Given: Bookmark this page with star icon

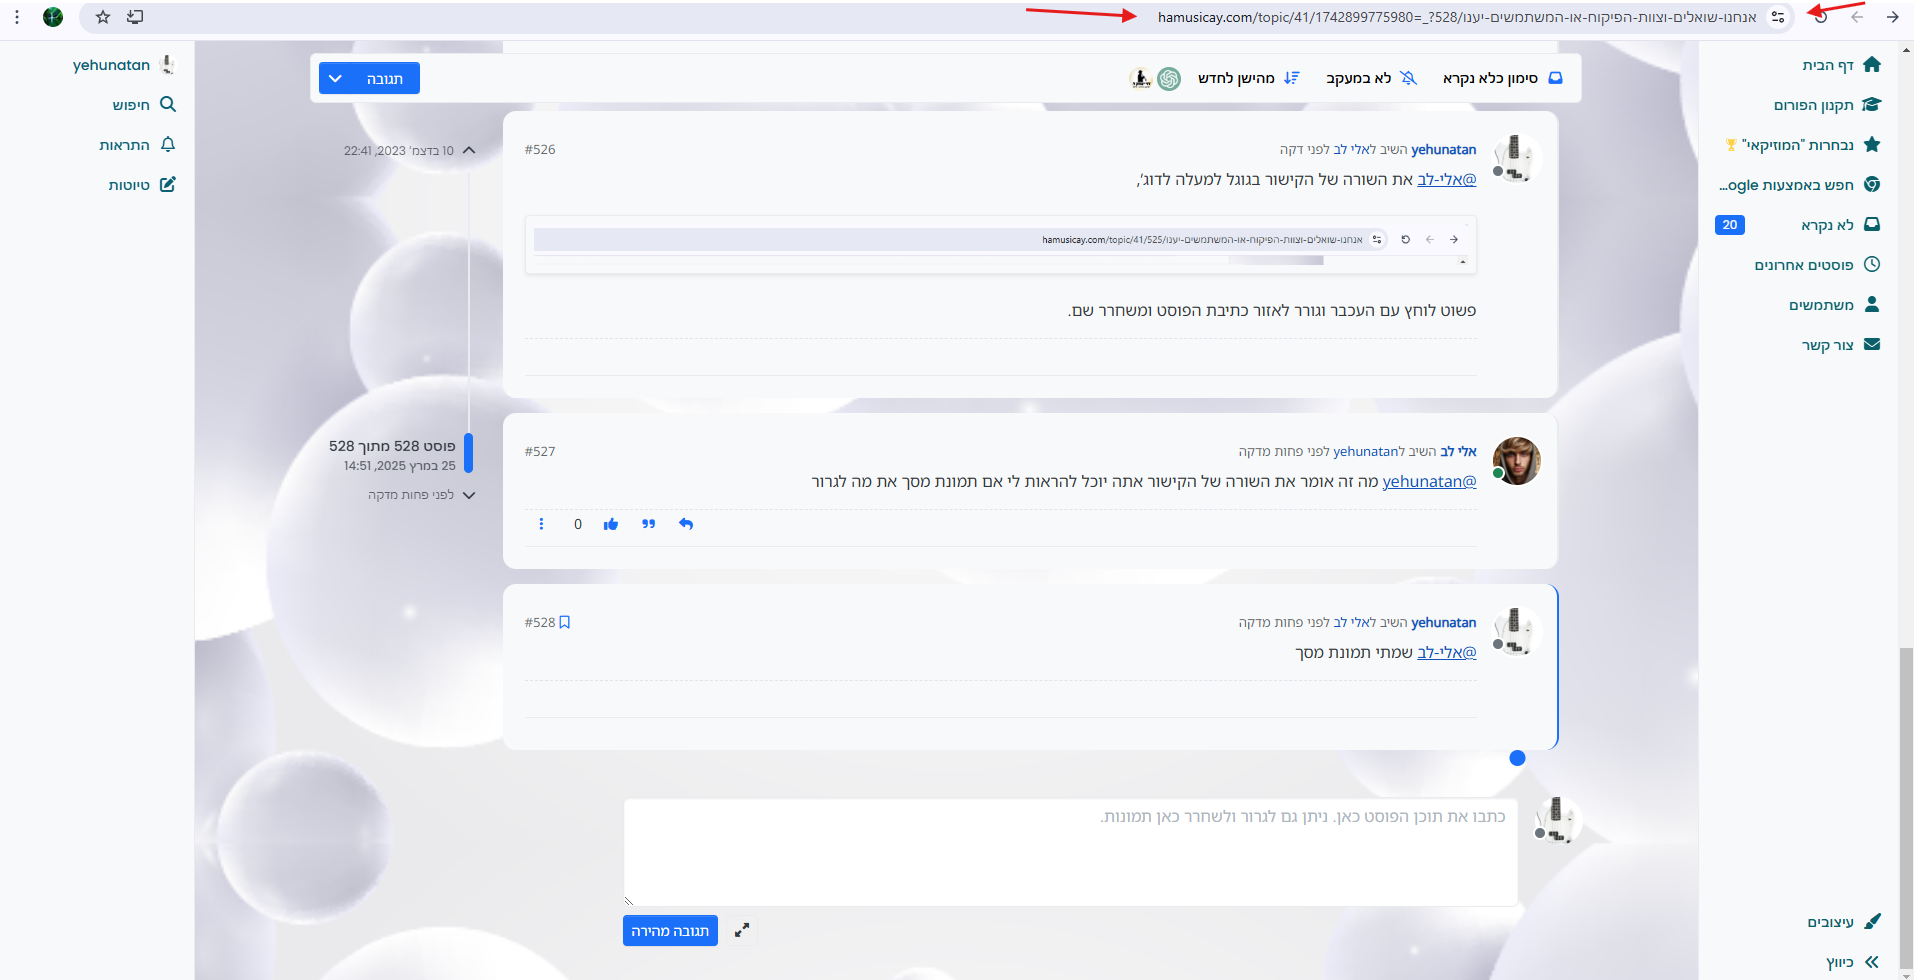Looking at the screenshot, I should [103, 17].
